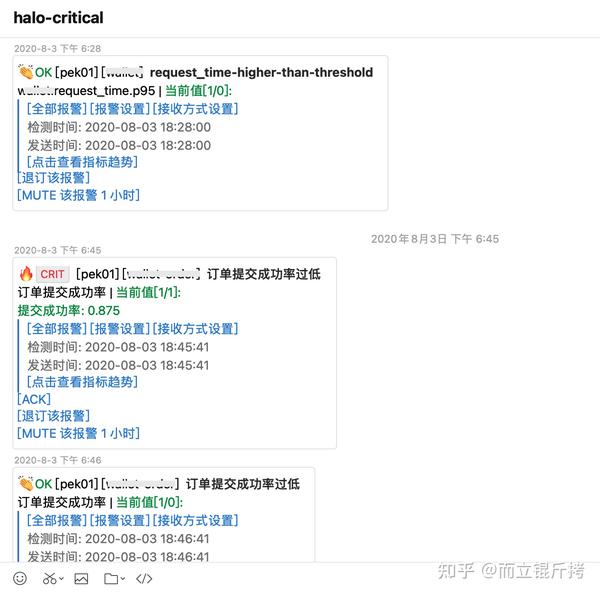Screen dimensions: 600x595
Task: Click the send image icon
Action: tap(81, 578)
